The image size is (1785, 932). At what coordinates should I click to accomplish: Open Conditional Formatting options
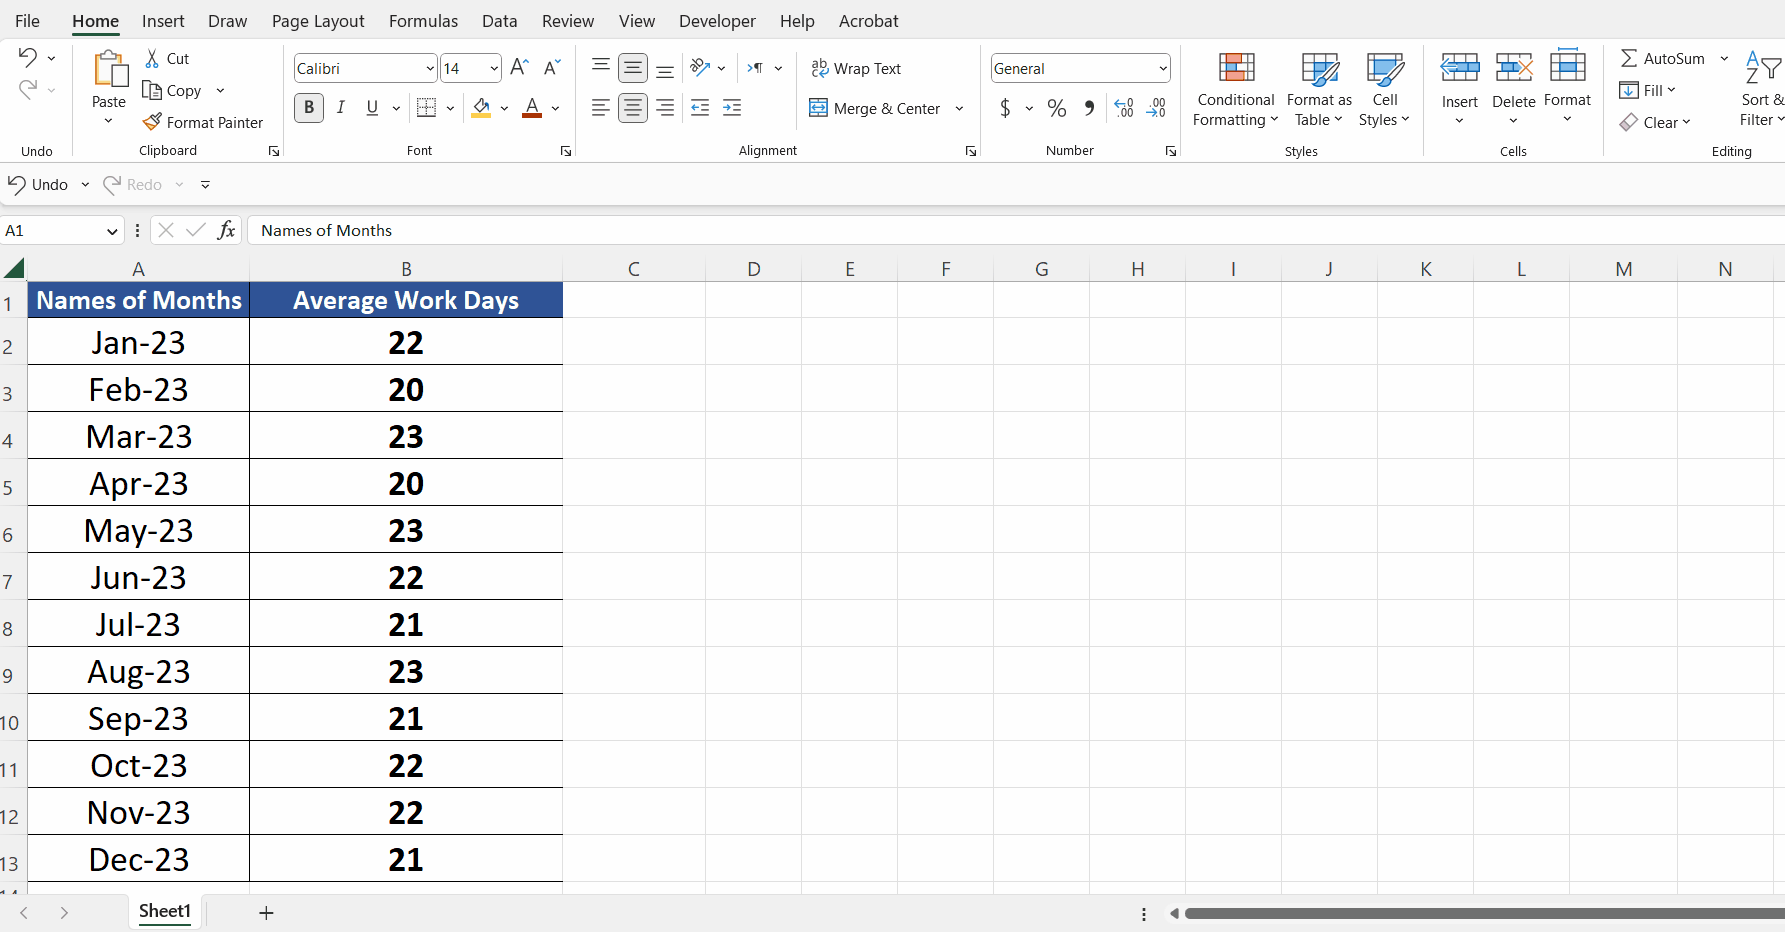pos(1235,90)
